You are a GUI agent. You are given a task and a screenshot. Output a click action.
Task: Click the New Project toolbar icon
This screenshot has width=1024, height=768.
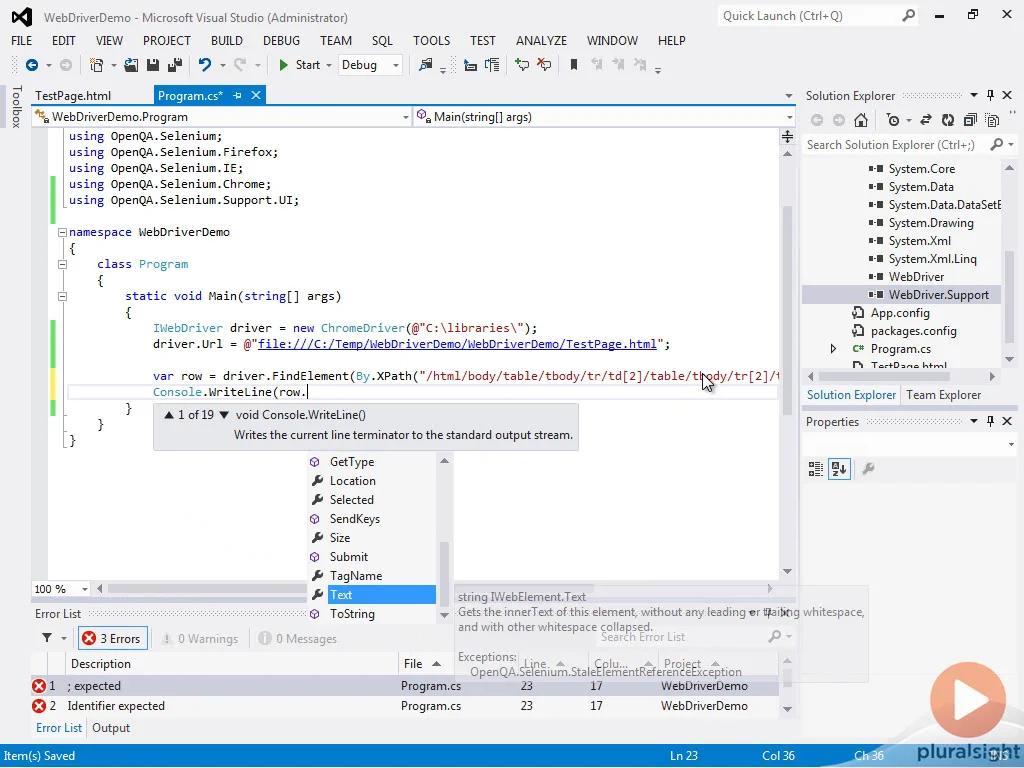point(97,65)
